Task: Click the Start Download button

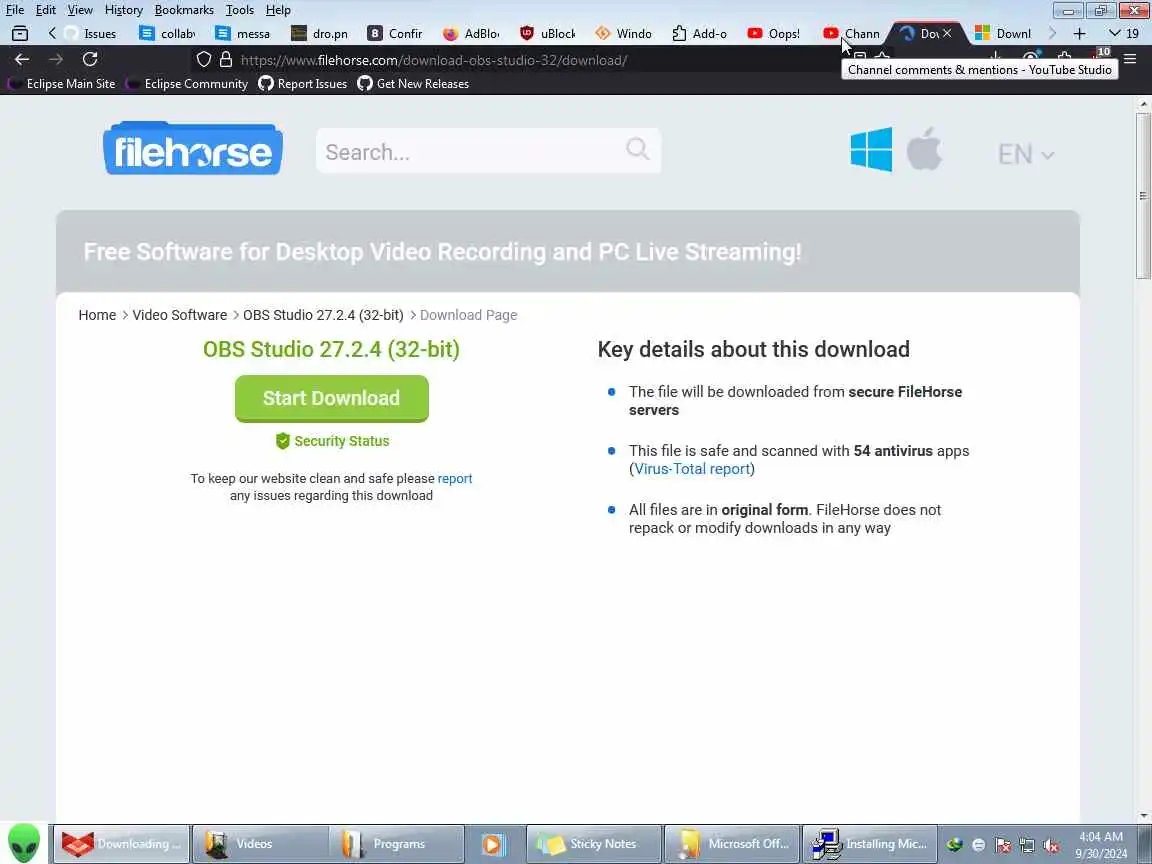Action: tap(331, 398)
